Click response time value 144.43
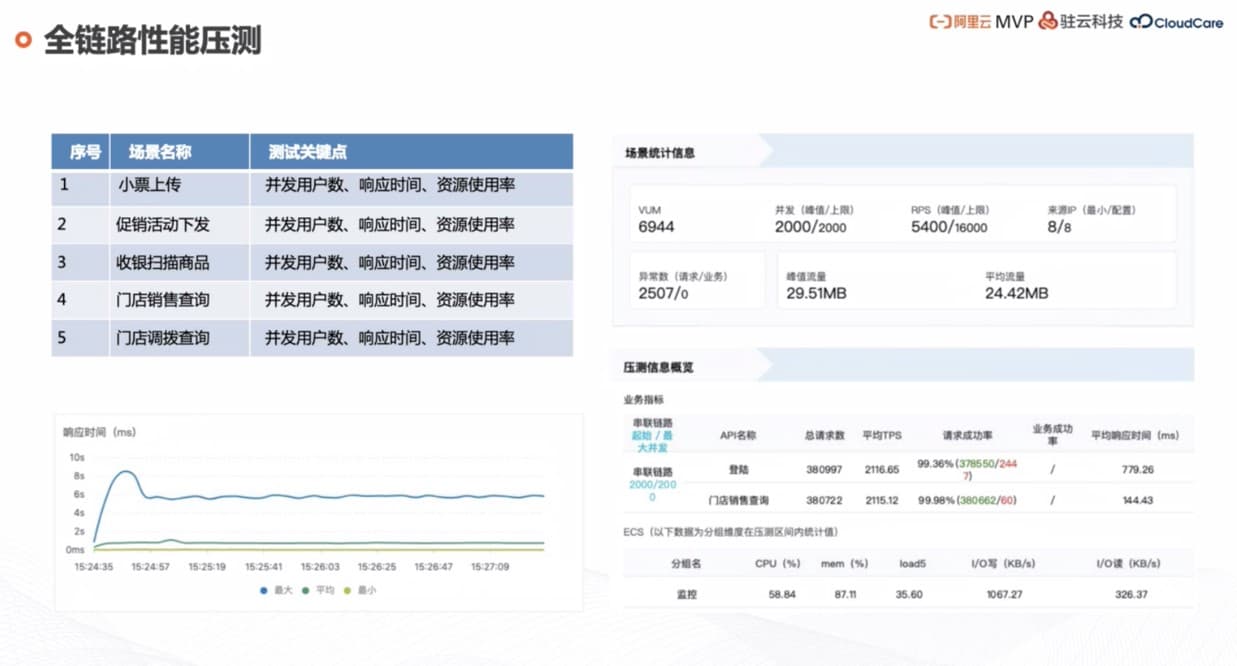Image resolution: width=1237 pixels, height=666 pixels. click(x=1138, y=500)
